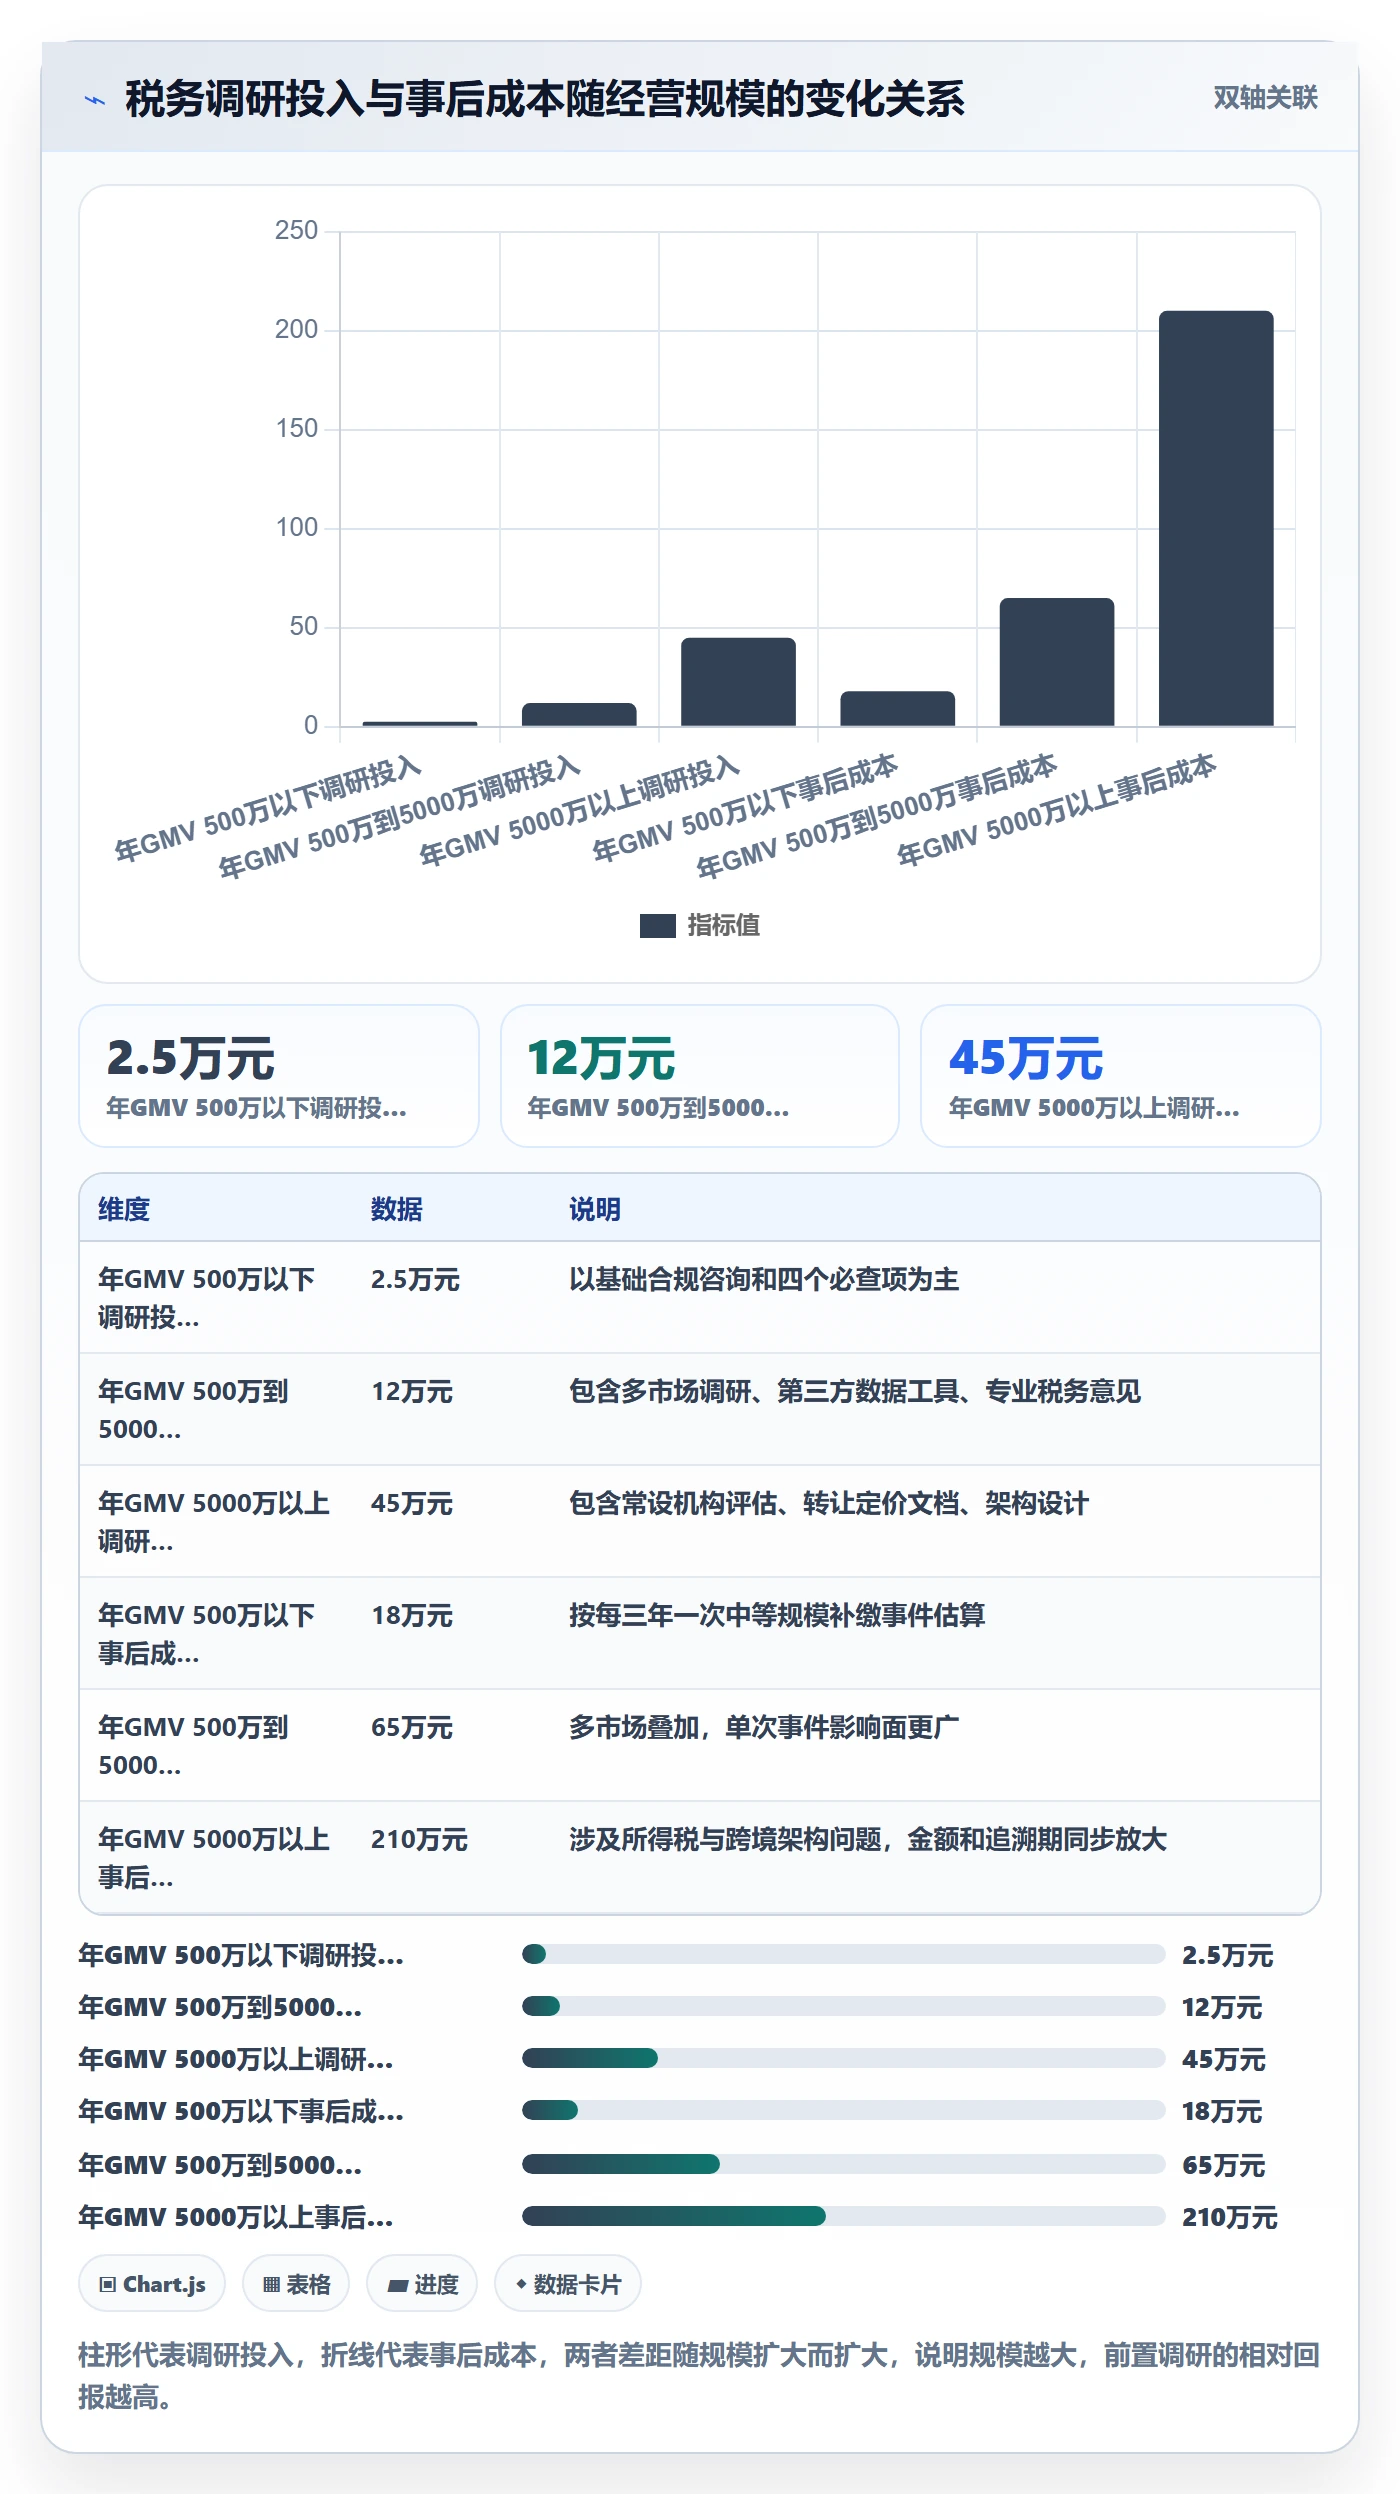The height and width of the screenshot is (2494, 1400).
Task: Click the footer caption starting with 柱形代表调研投入
Action: 699,2376
